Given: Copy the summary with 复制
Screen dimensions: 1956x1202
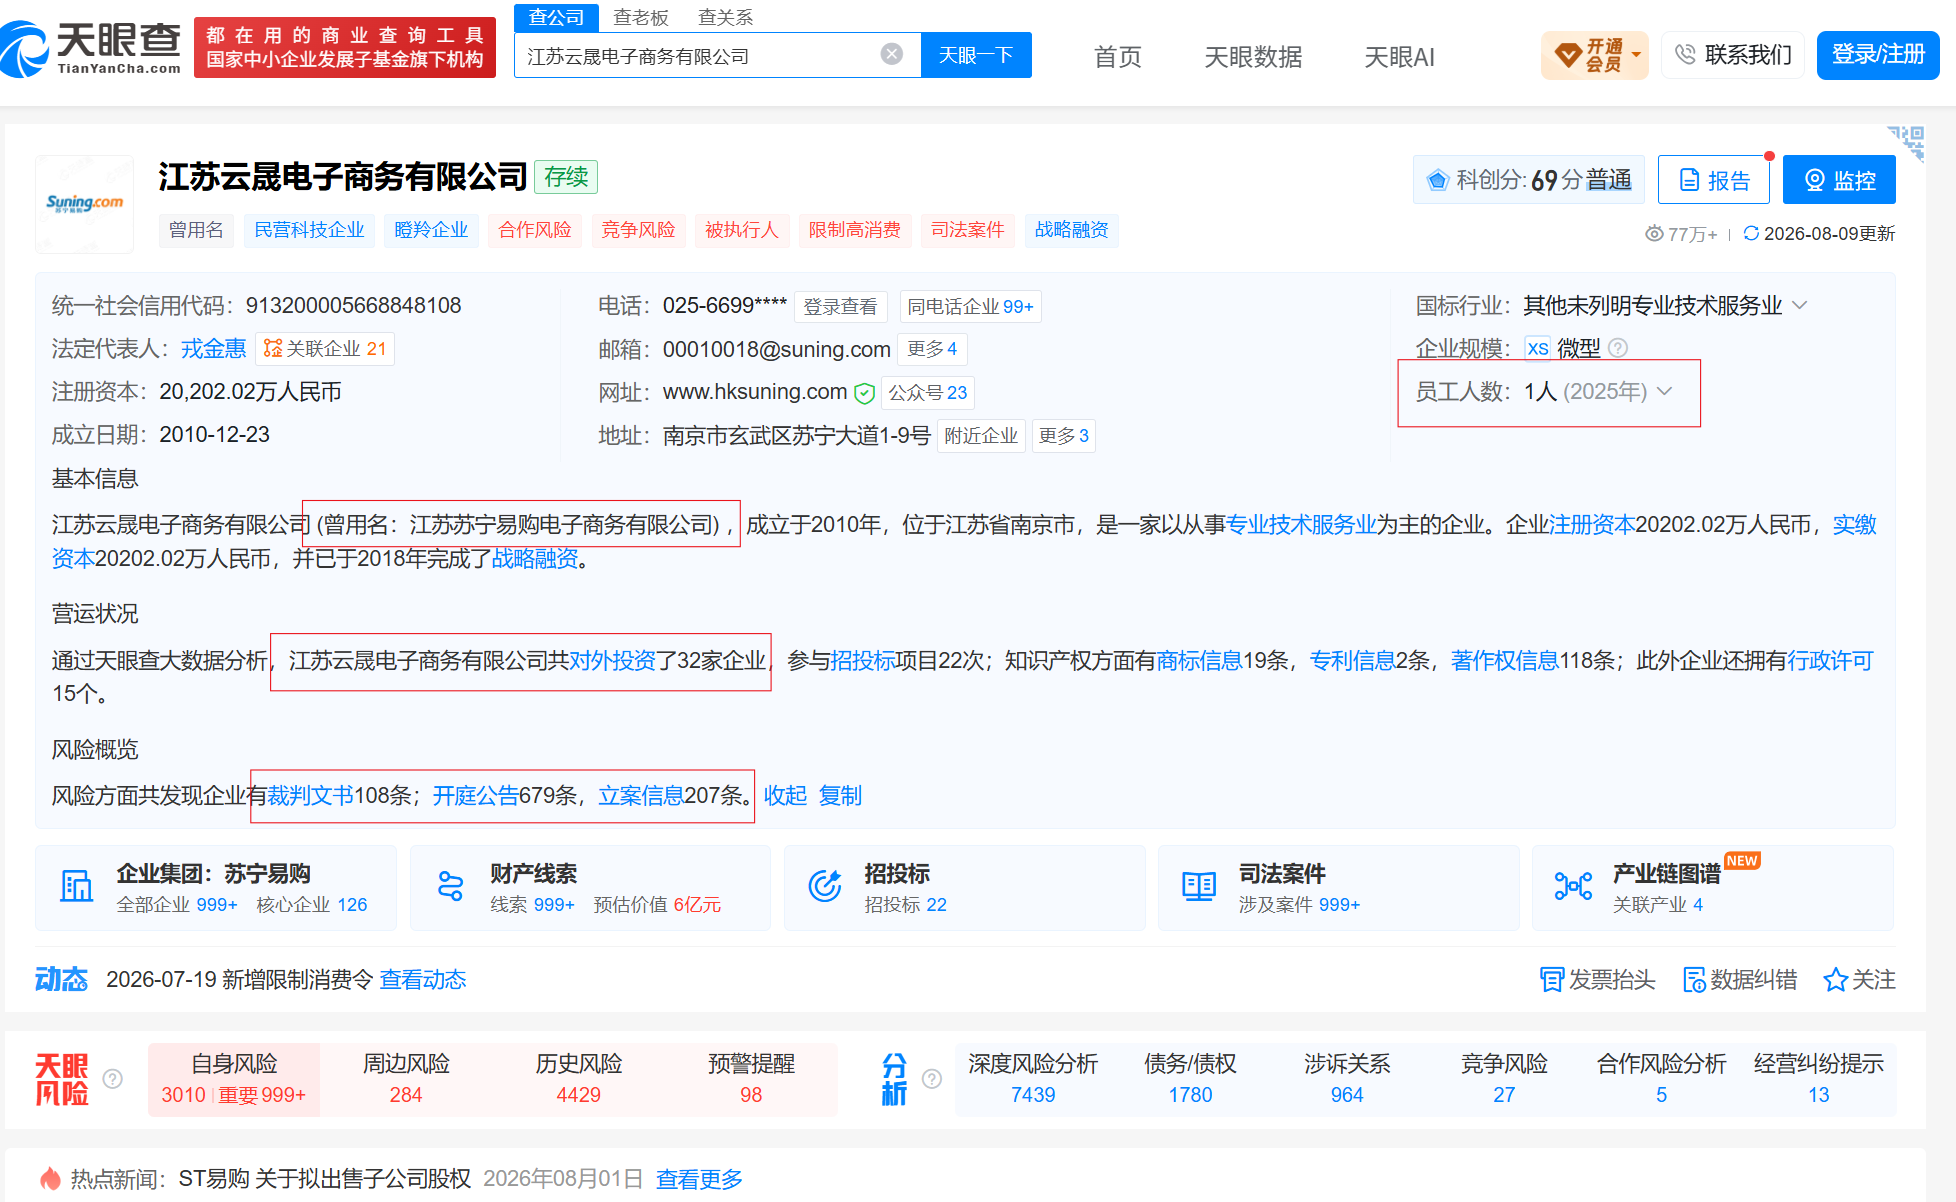Looking at the screenshot, I should point(840,796).
